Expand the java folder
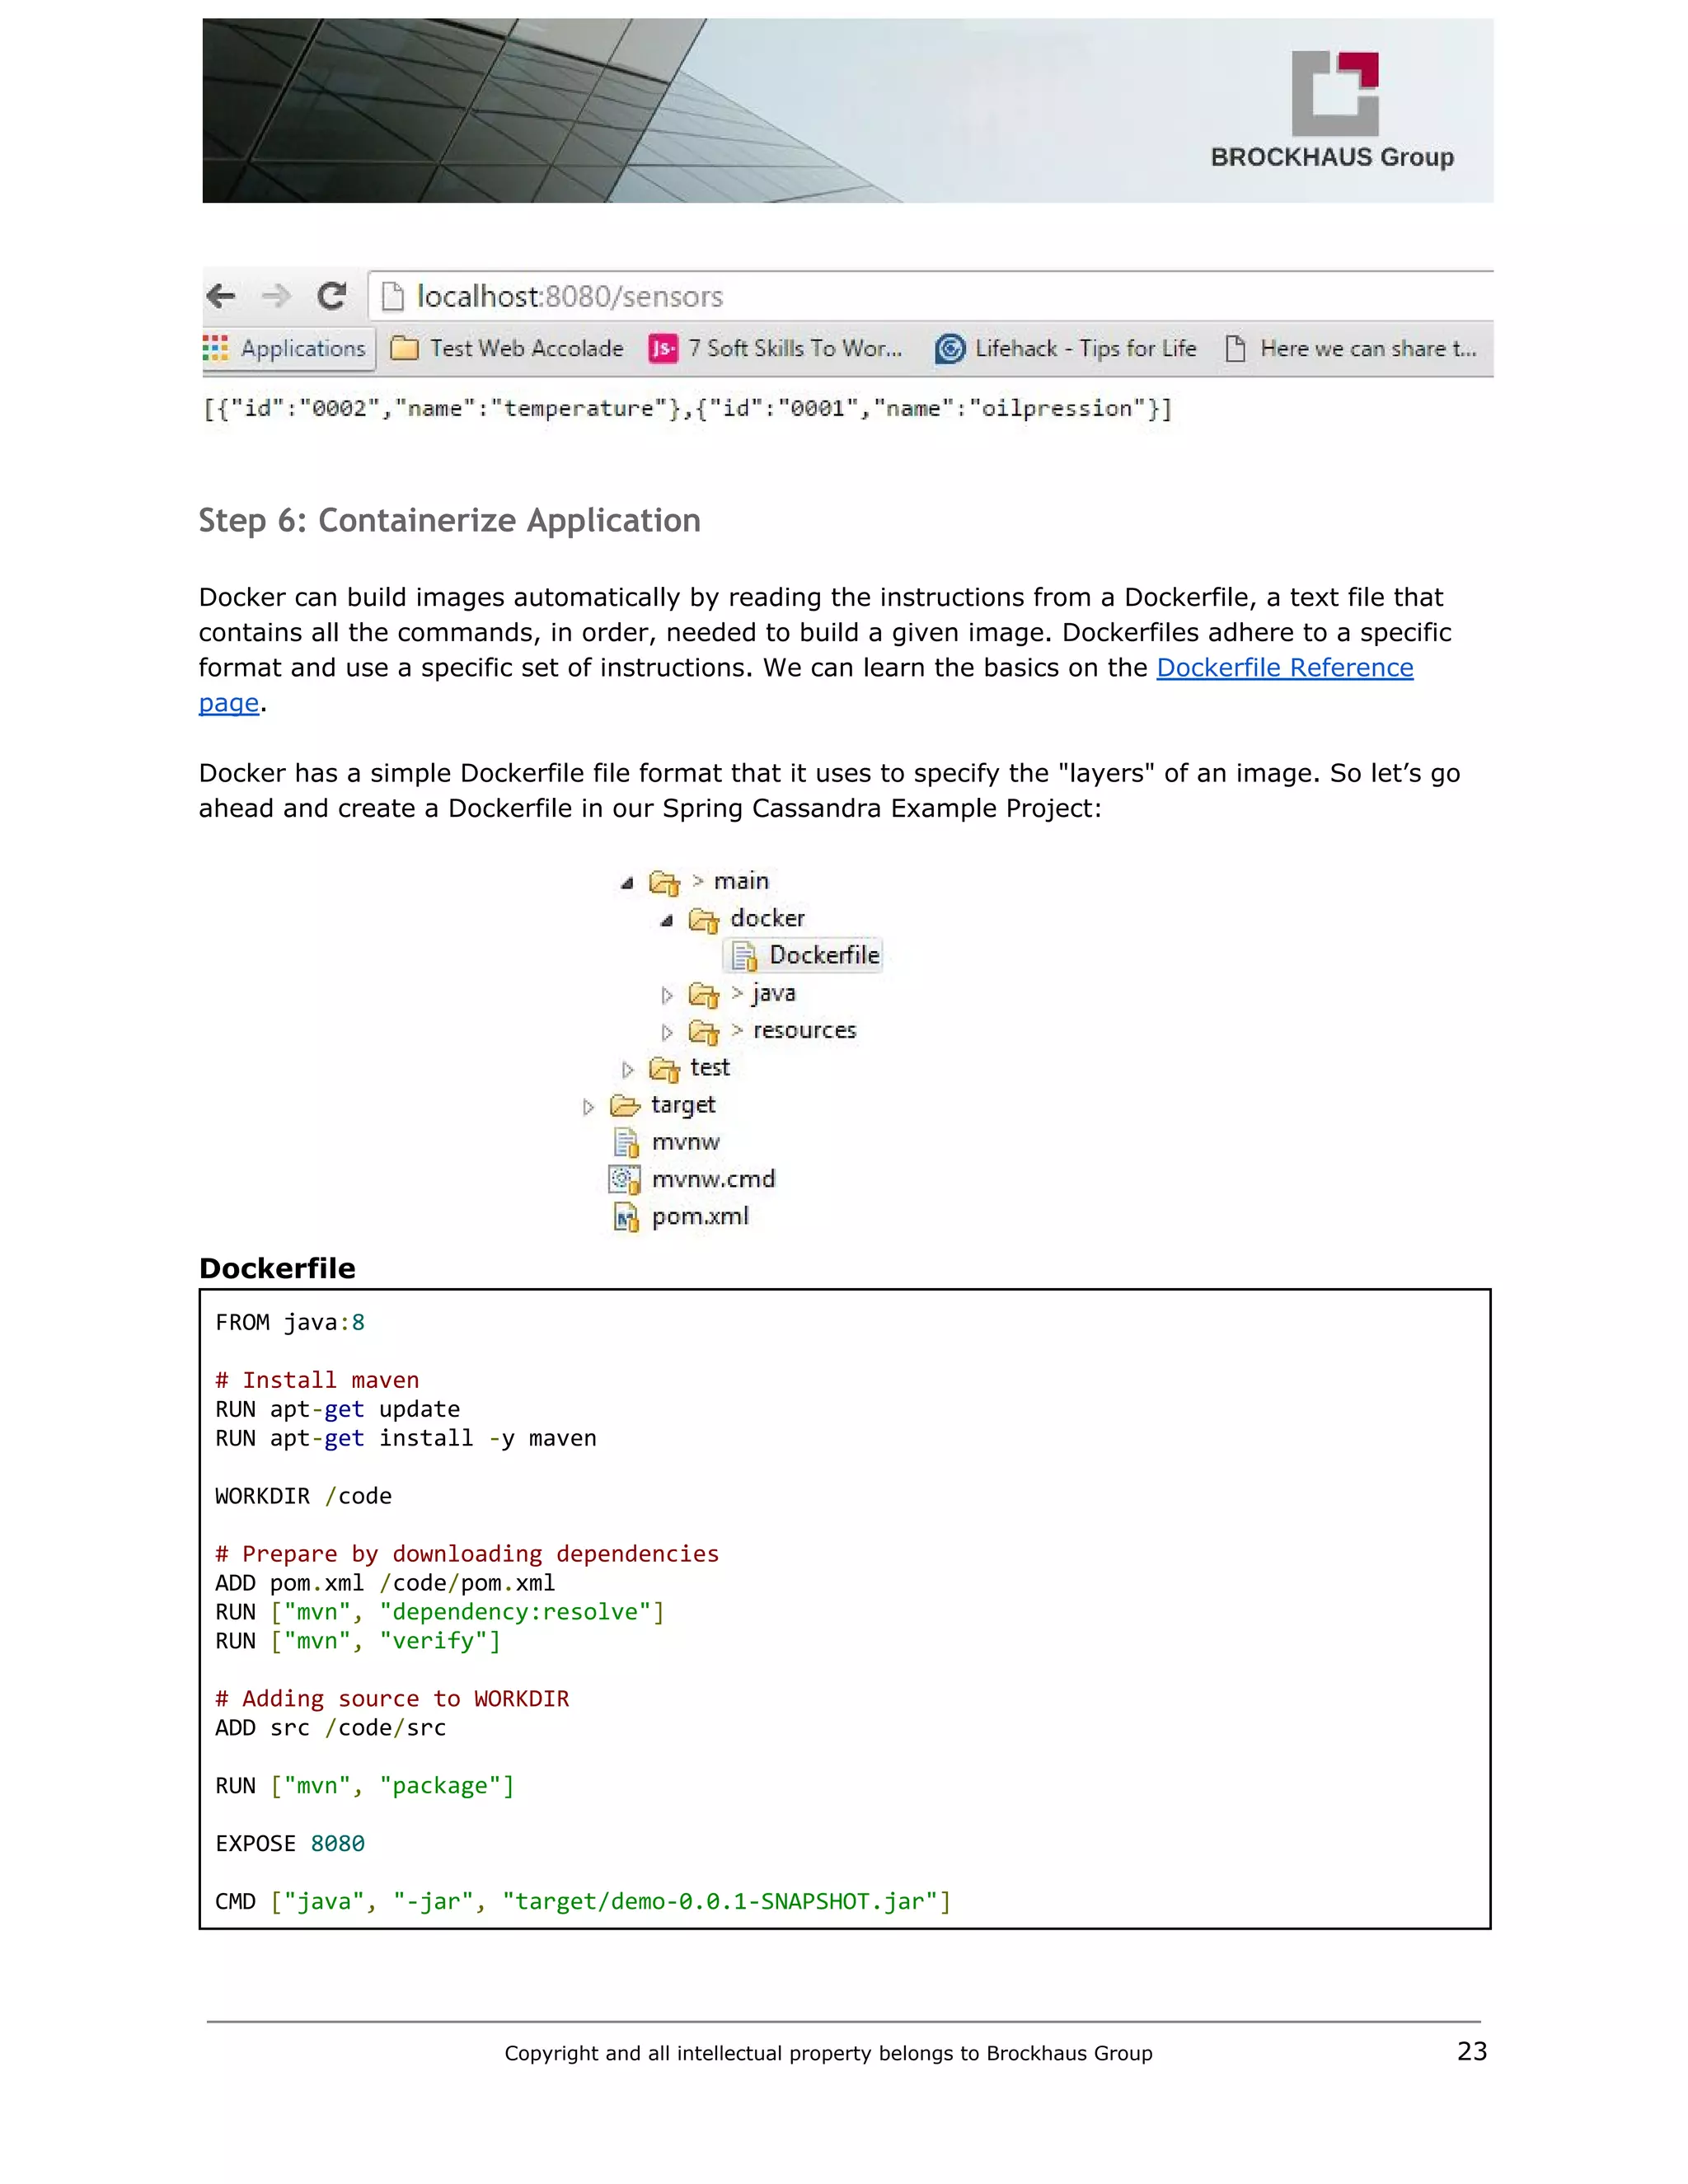 tap(667, 995)
